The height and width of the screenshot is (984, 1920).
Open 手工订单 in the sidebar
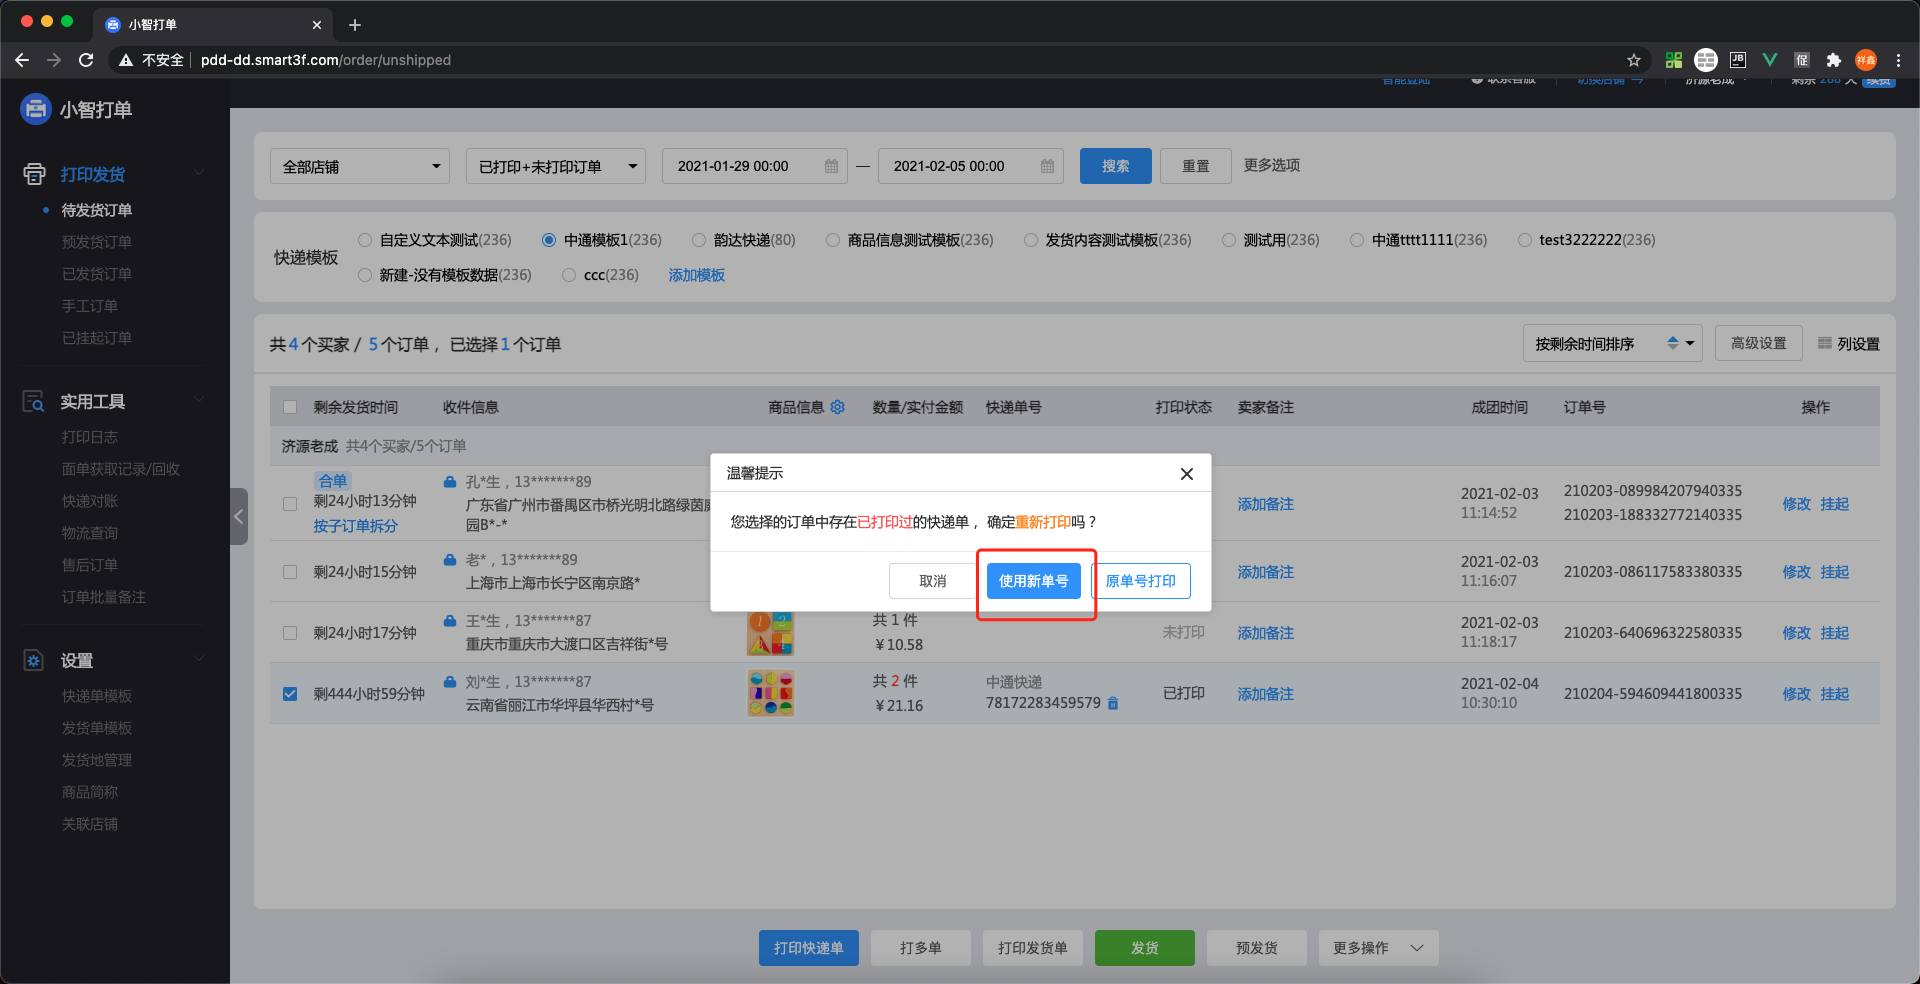pyautogui.click(x=90, y=306)
